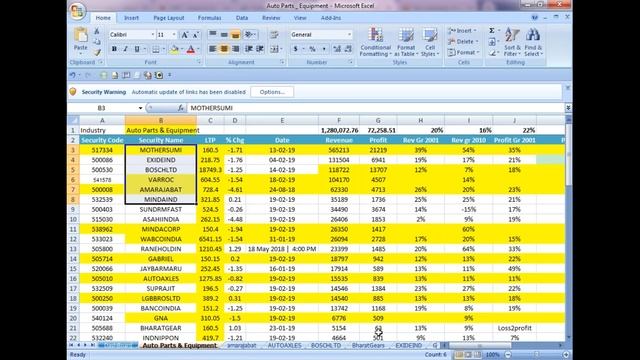Click the Fill down icon in Editing

tap(492, 42)
